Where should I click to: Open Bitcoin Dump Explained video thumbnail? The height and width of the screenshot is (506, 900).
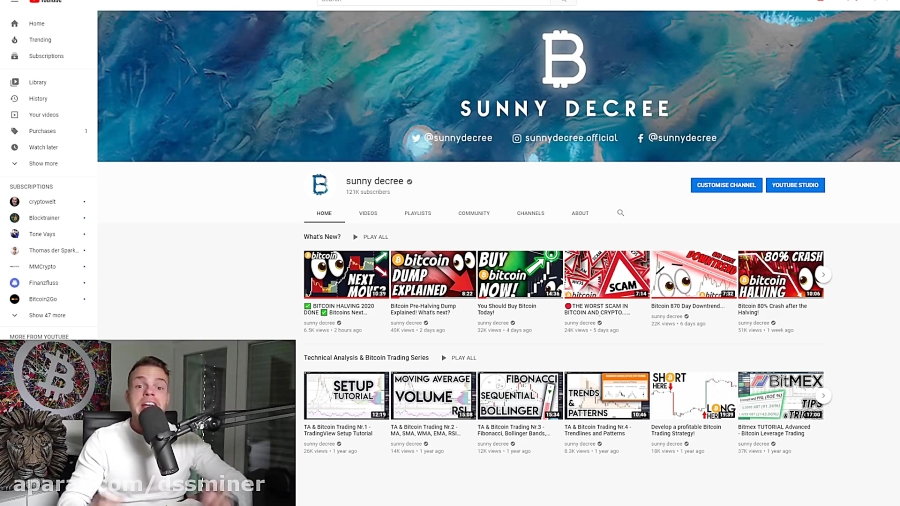point(433,274)
